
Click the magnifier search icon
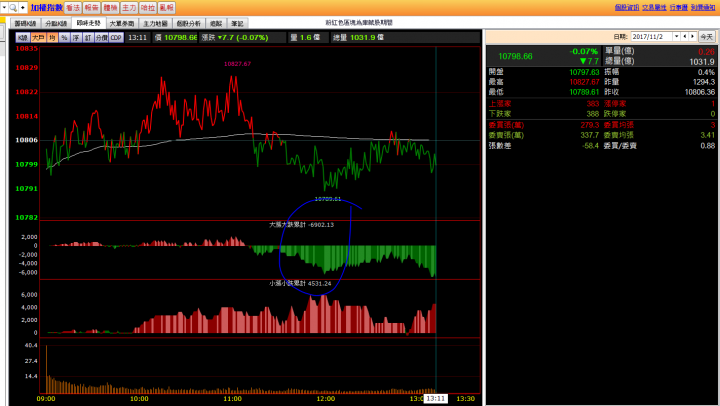13,7
